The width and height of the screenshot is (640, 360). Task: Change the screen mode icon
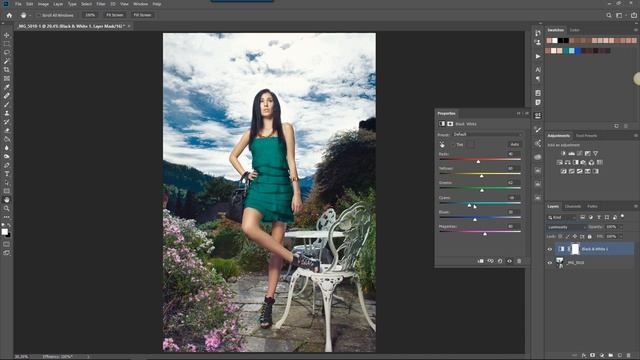click(x=7, y=253)
